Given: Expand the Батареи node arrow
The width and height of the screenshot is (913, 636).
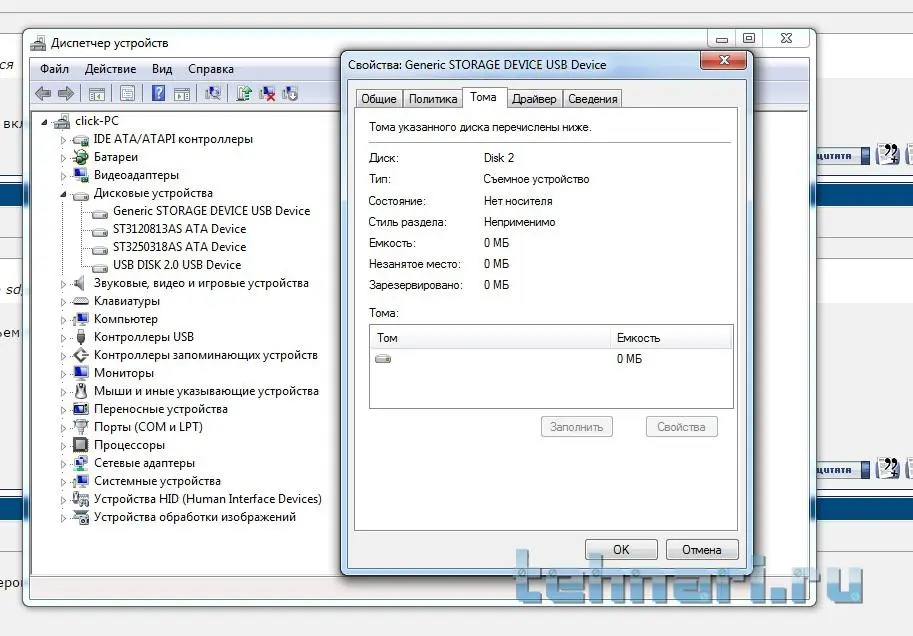Looking at the screenshot, I should [63, 158].
